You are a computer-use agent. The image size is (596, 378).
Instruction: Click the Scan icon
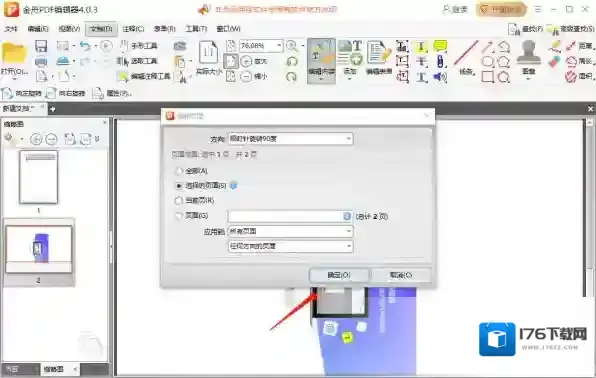tap(63, 61)
